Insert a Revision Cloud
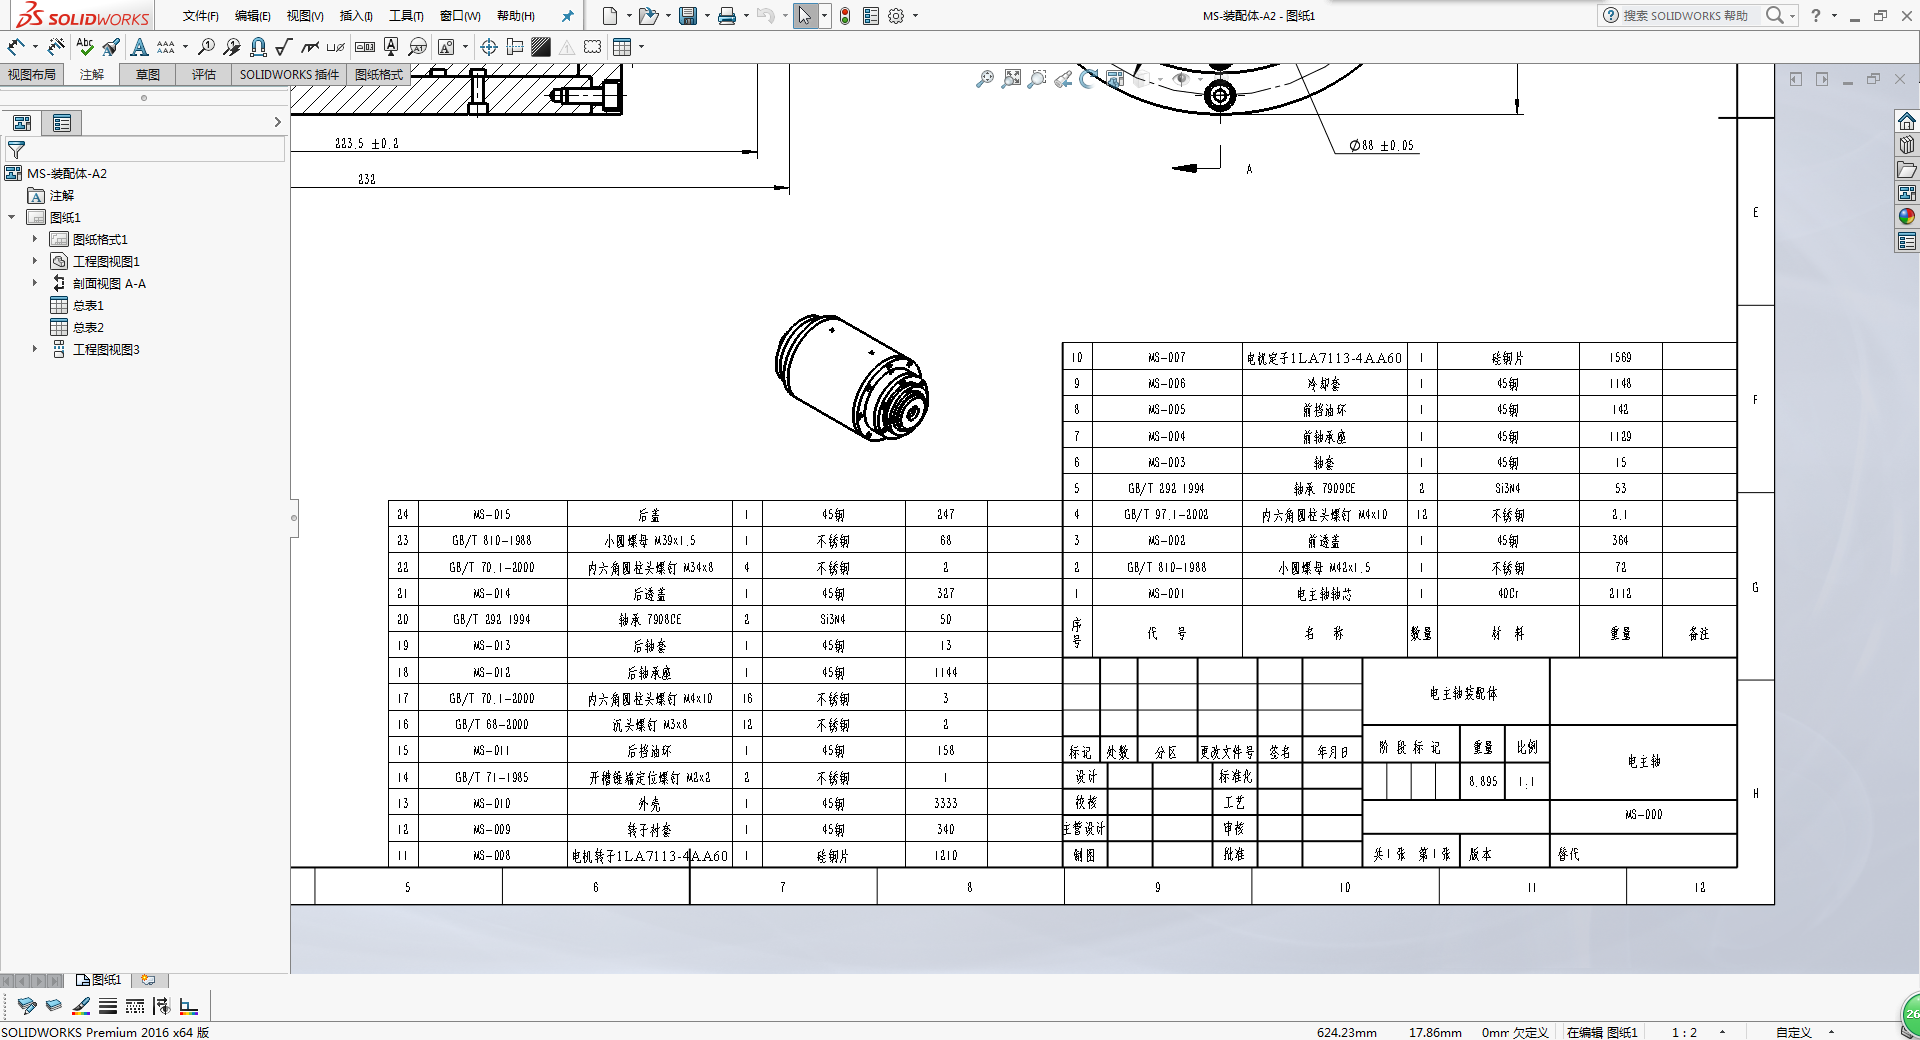Screen dimensions: 1920x1040 tap(593, 46)
